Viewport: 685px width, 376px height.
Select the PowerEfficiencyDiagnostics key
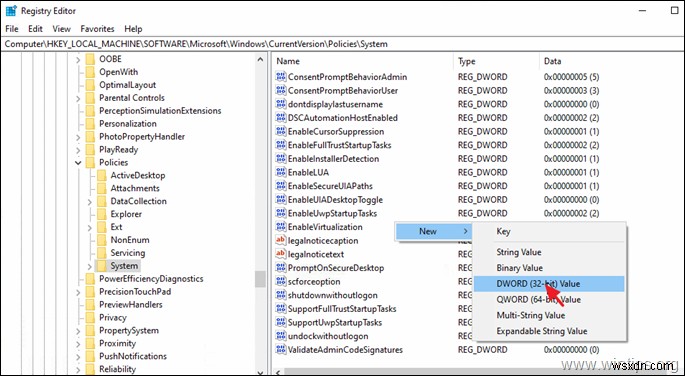(151, 279)
